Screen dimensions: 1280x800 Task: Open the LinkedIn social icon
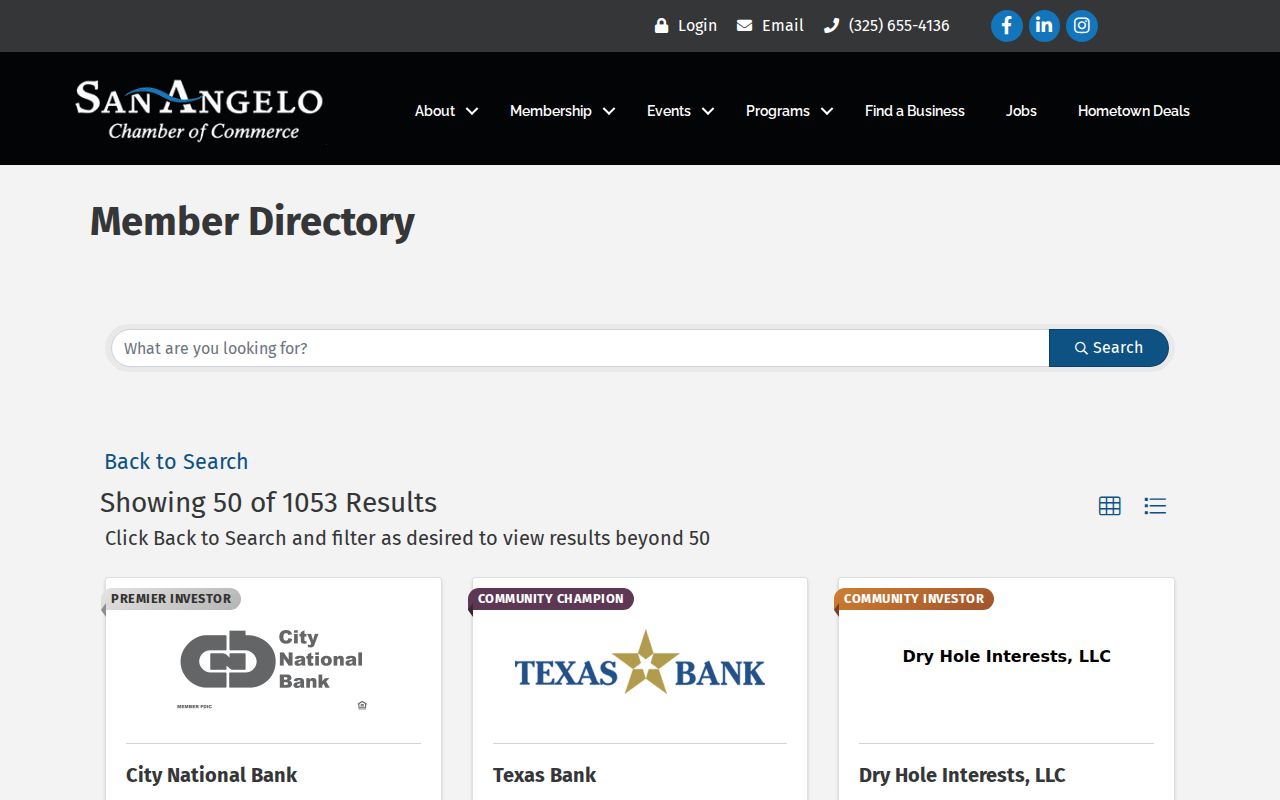(1044, 26)
